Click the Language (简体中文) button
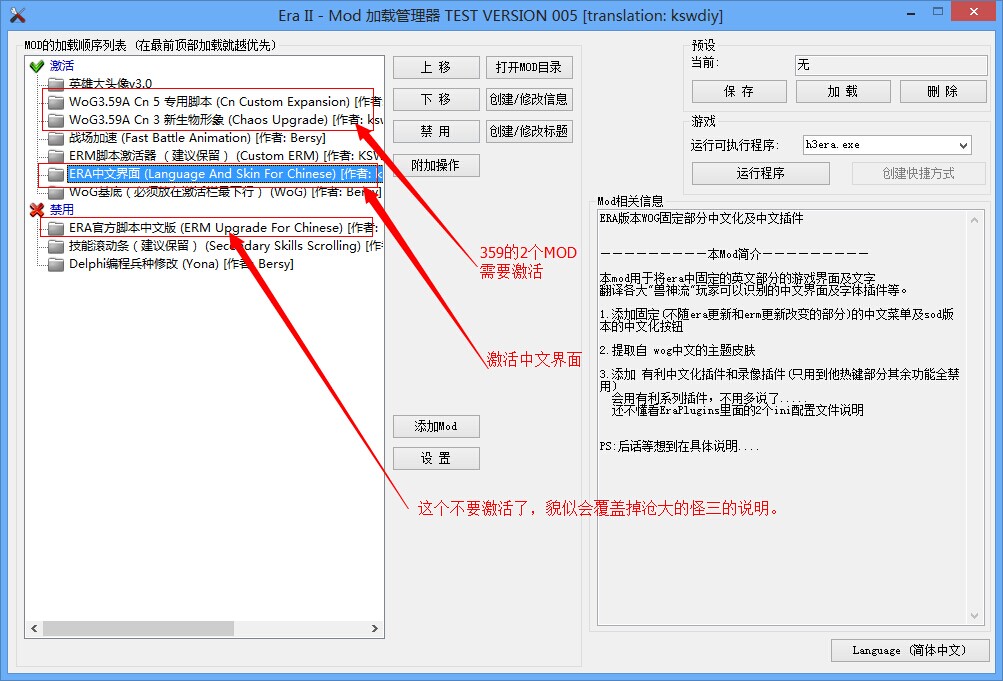The width and height of the screenshot is (1003, 681). 909,650
